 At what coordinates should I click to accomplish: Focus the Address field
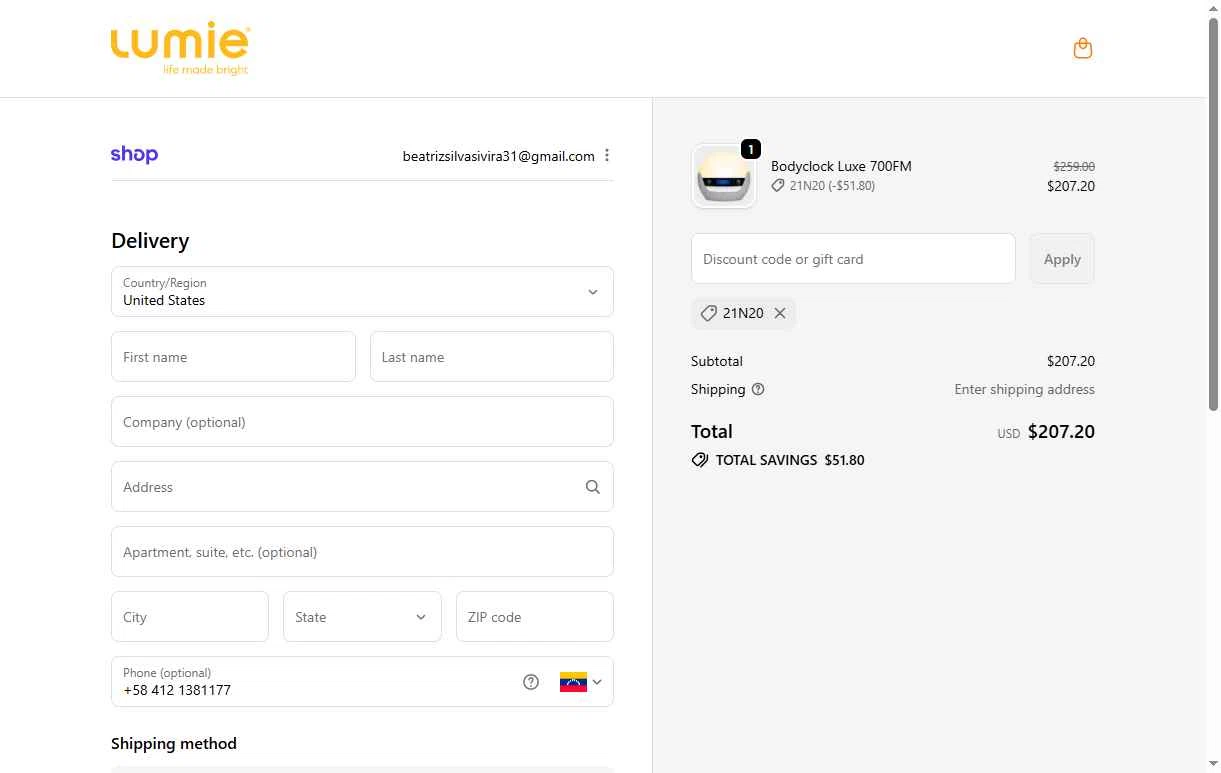tap(362, 487)
